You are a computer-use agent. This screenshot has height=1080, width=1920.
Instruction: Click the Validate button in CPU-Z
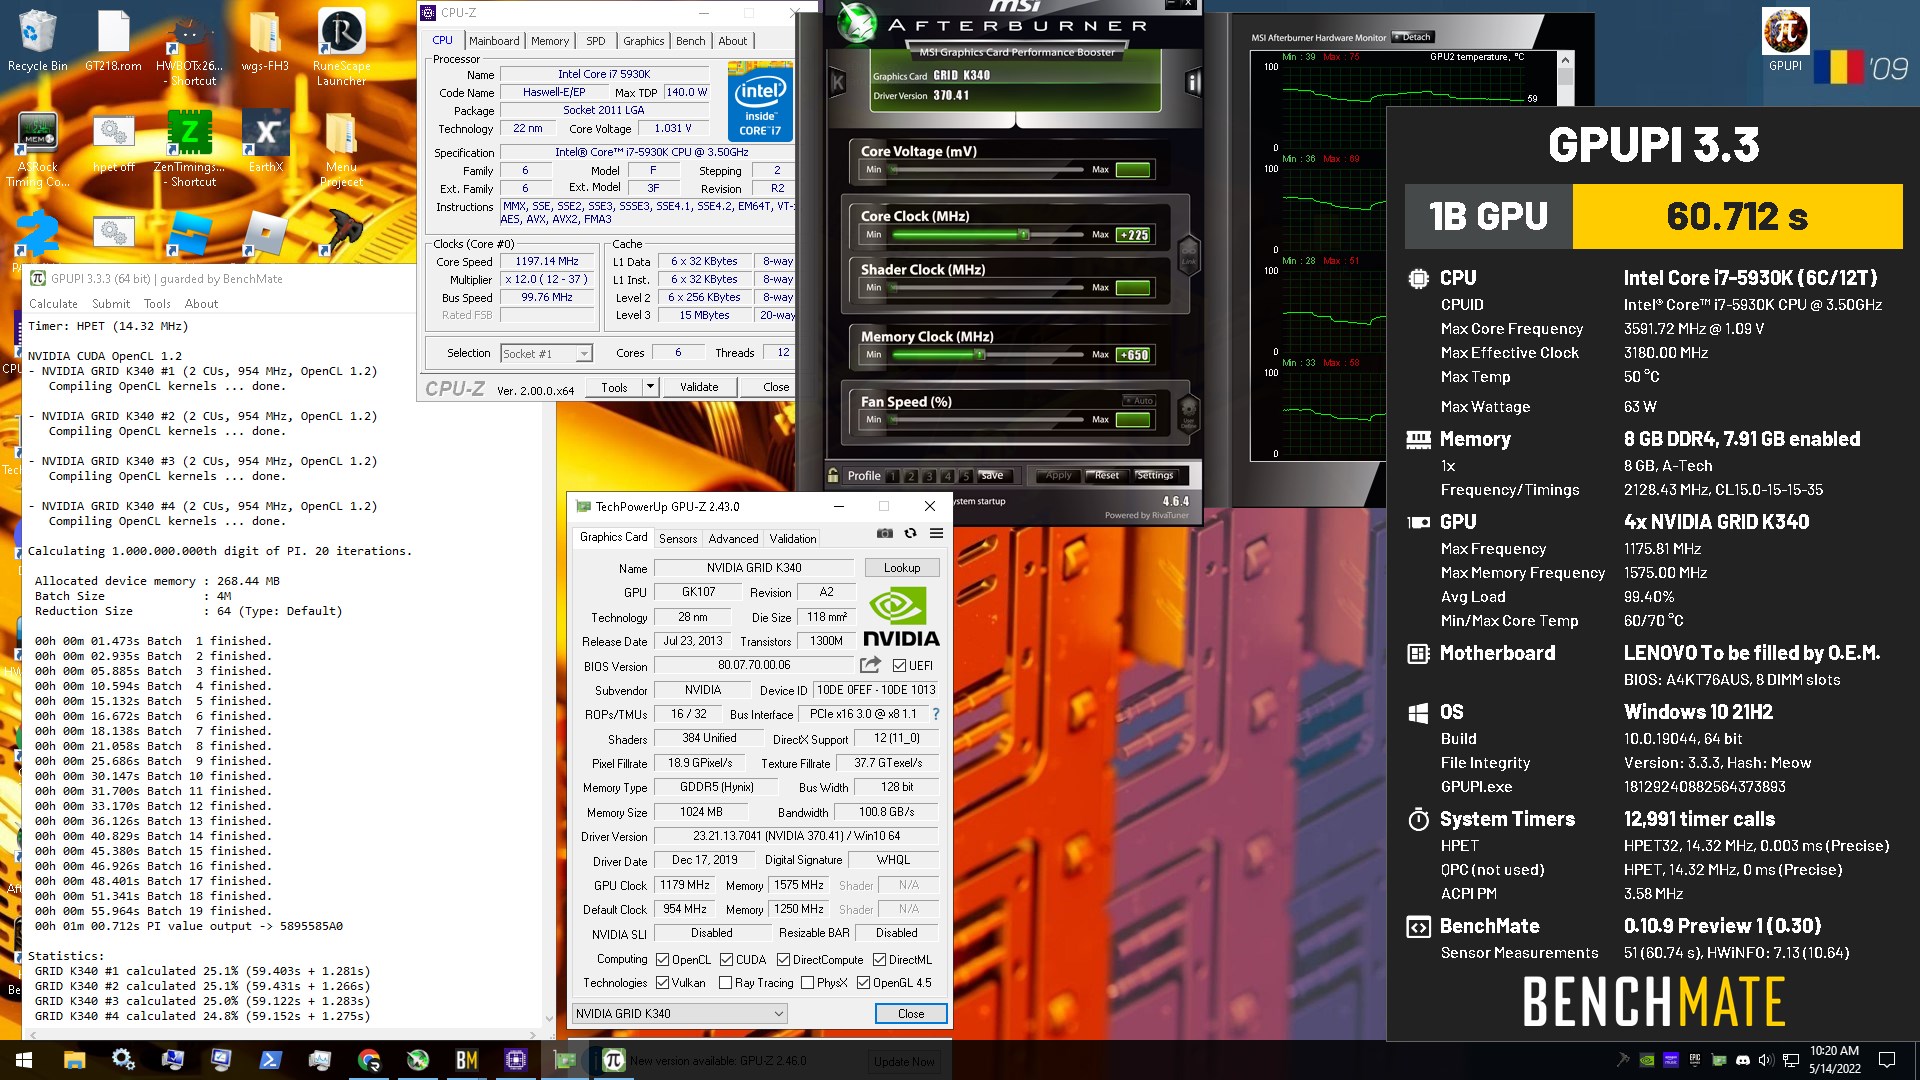699,387
